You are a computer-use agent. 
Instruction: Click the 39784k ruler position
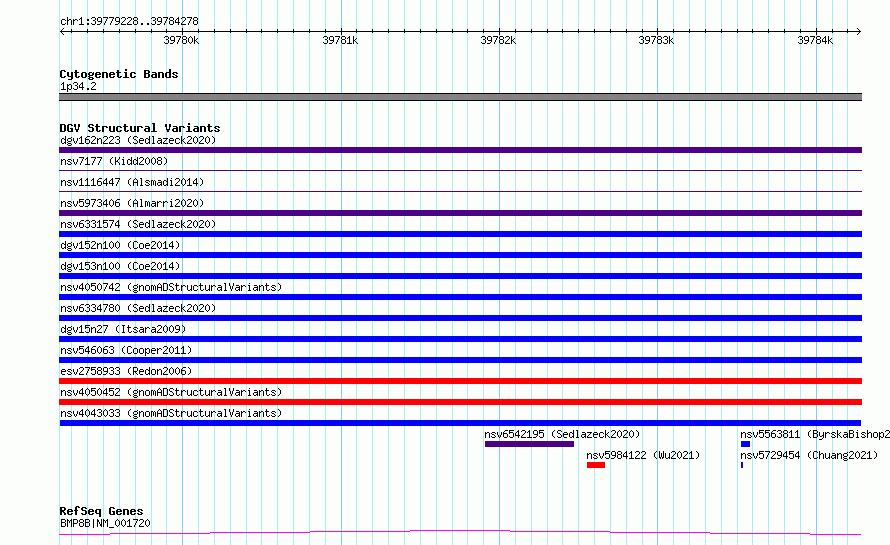pyautogui.click(x=815, y=40)
